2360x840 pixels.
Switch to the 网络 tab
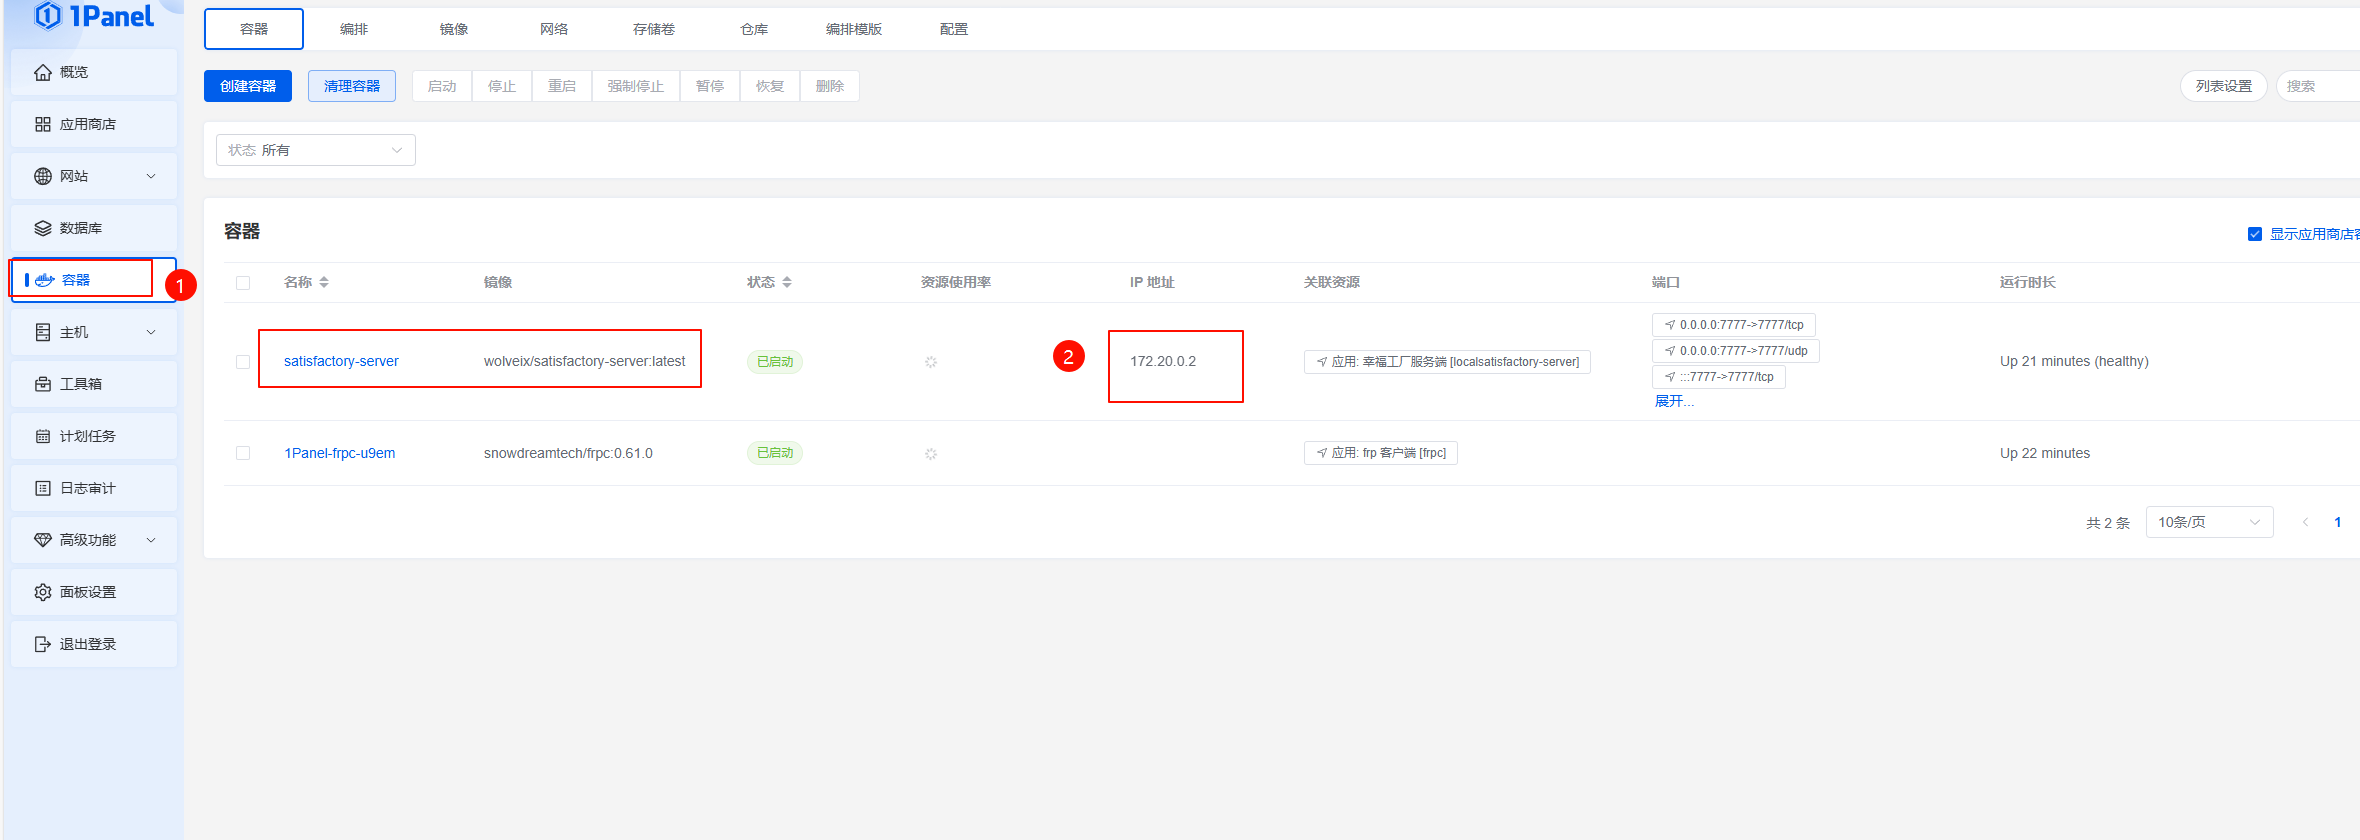tap(554, 29)
